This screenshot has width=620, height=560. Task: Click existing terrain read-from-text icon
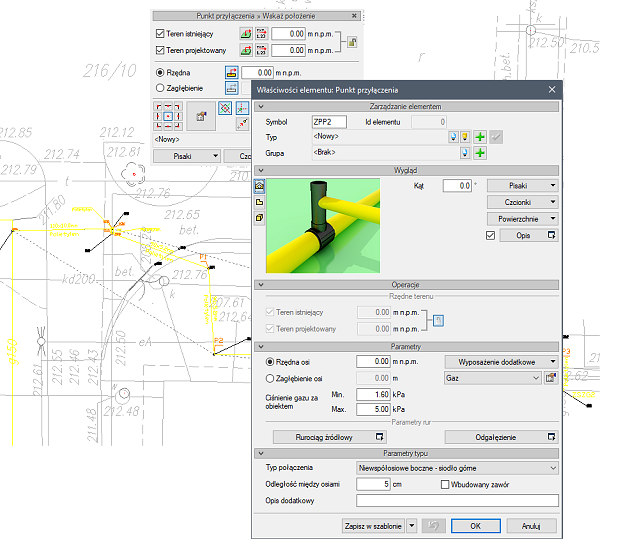[x=261, y=34]
